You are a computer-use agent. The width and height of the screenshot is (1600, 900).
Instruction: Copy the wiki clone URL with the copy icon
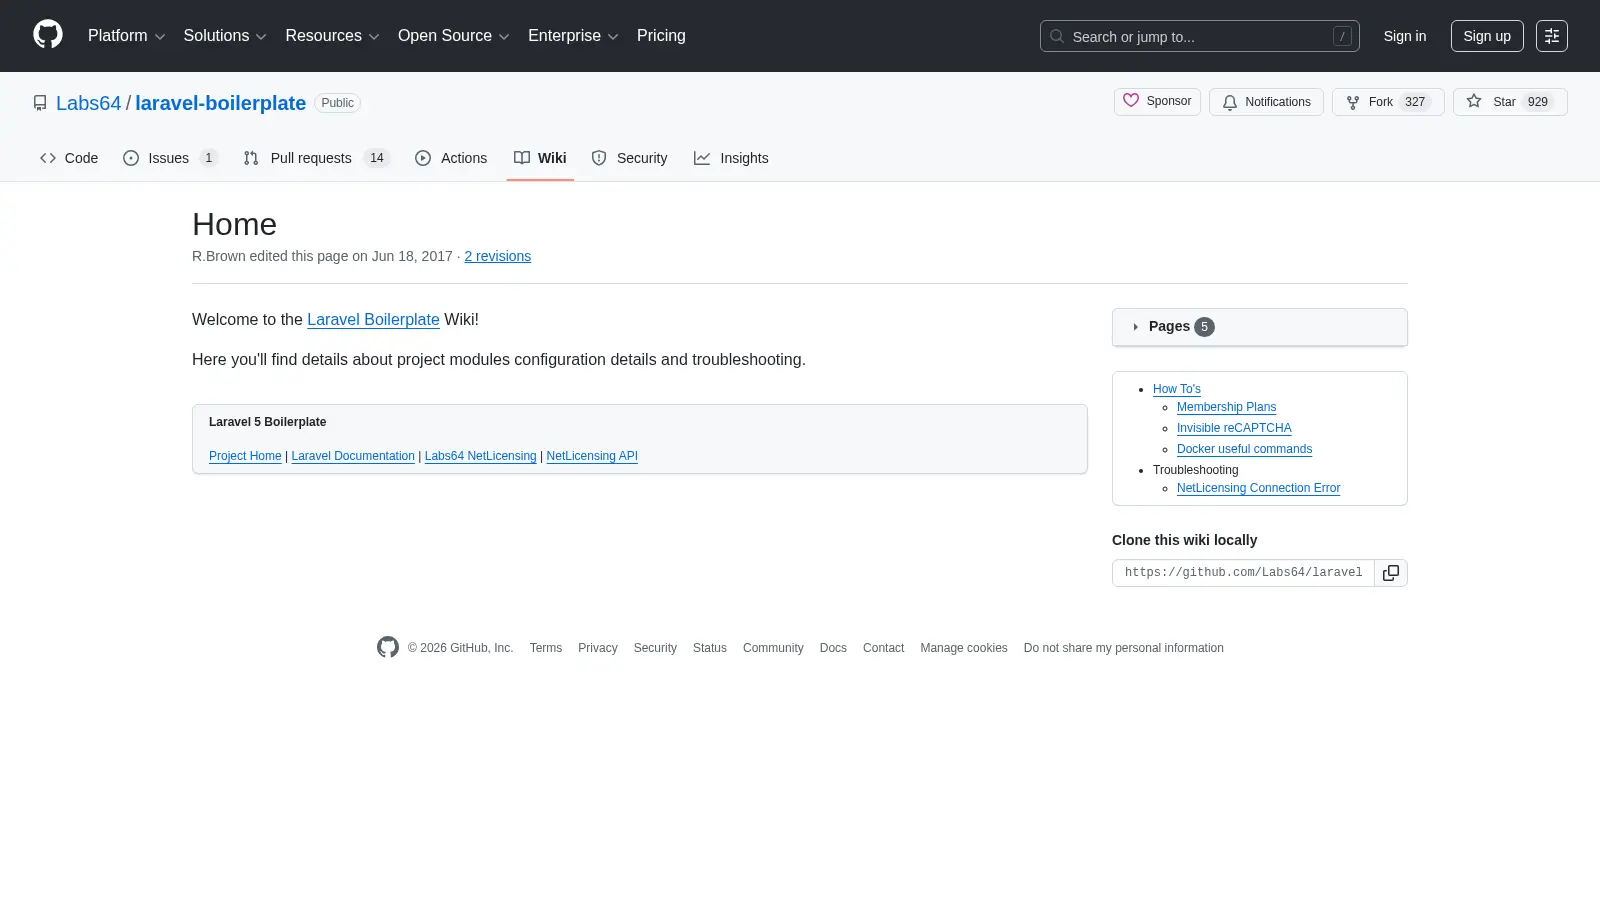coord(1391,573)
